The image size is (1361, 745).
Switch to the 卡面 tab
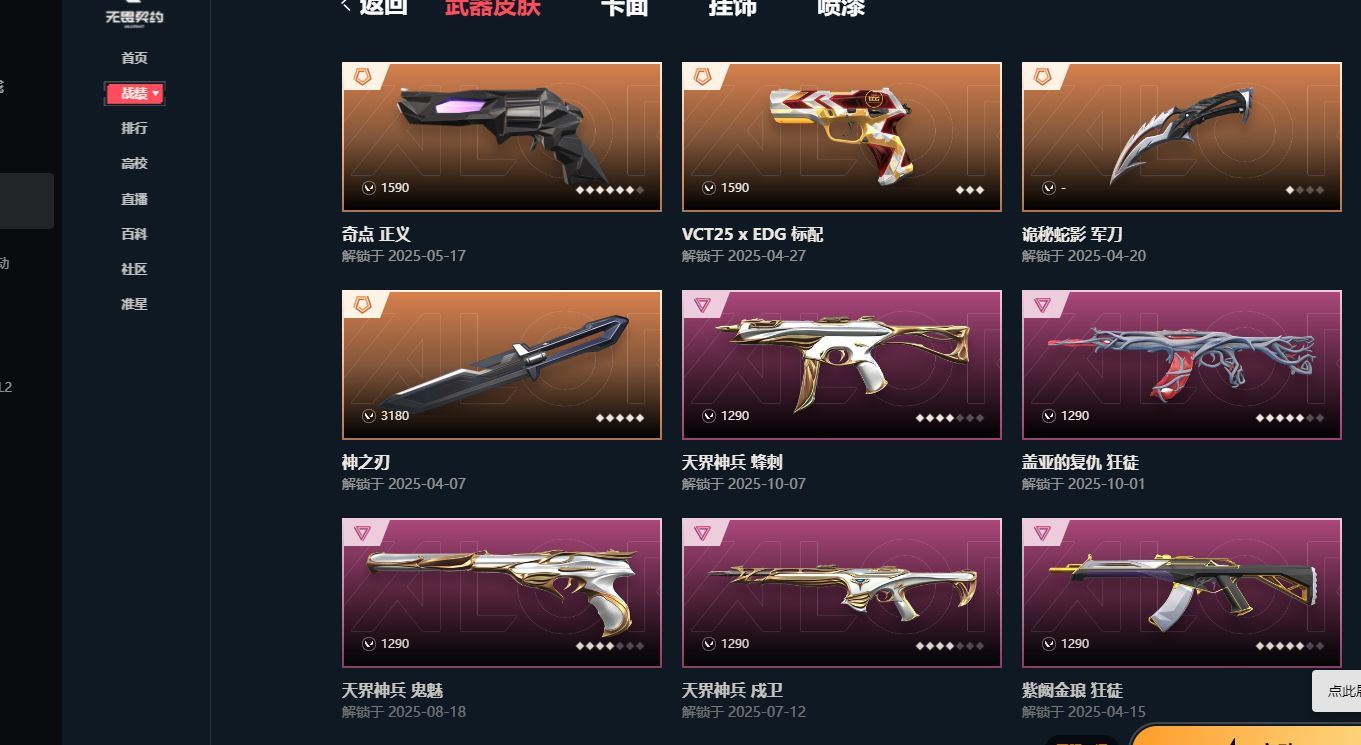click(624, 7)
